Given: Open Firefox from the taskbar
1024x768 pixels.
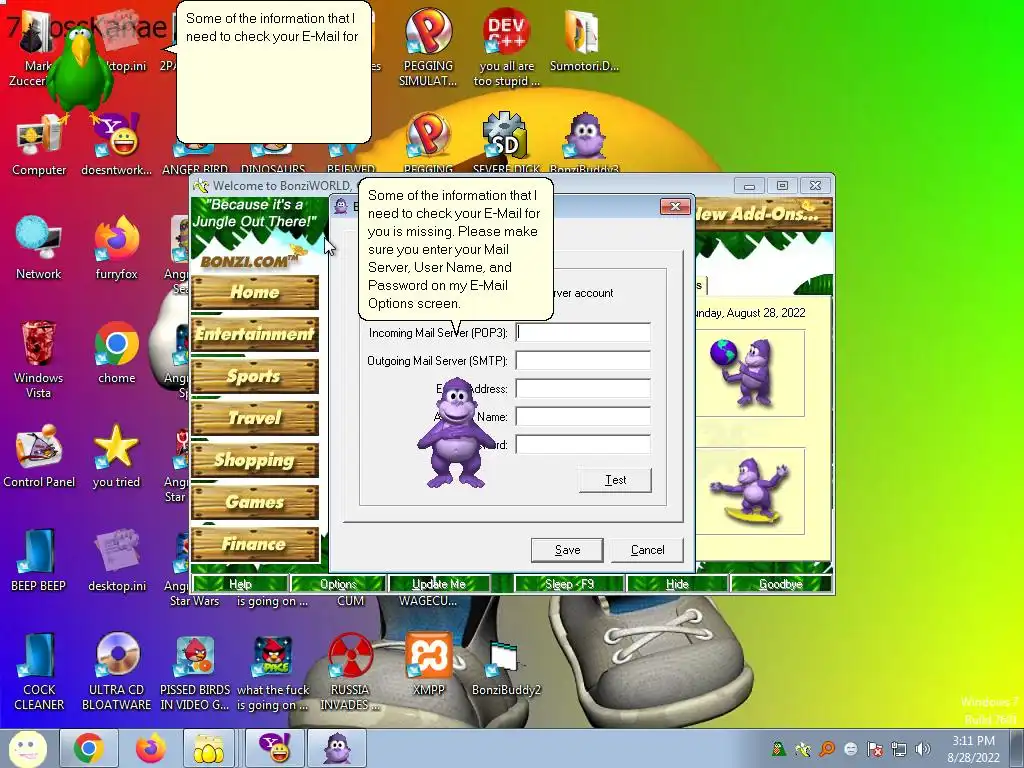Looking at the screenshot, I should click(x=150, y=748).
